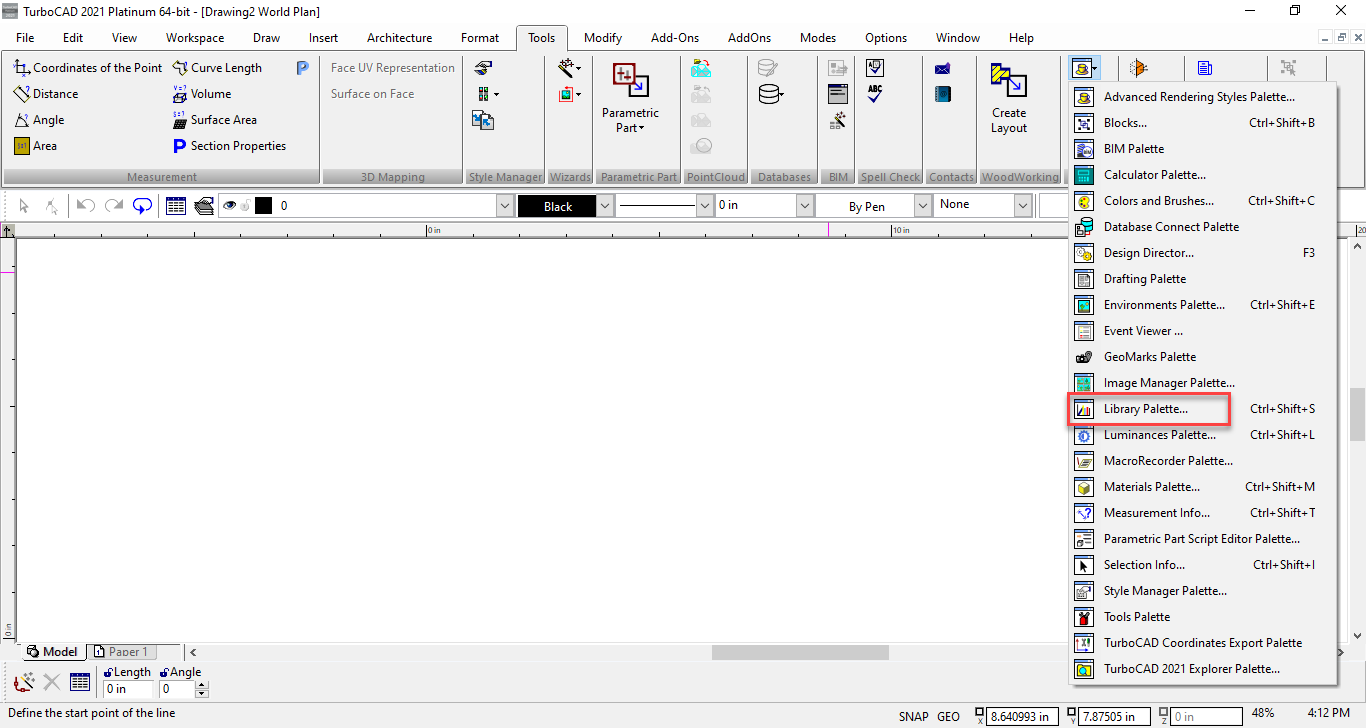Select the Angle measurement tool
This screenshot has height=728, width=1366.
pyautogui.click(x=39, y=120)
